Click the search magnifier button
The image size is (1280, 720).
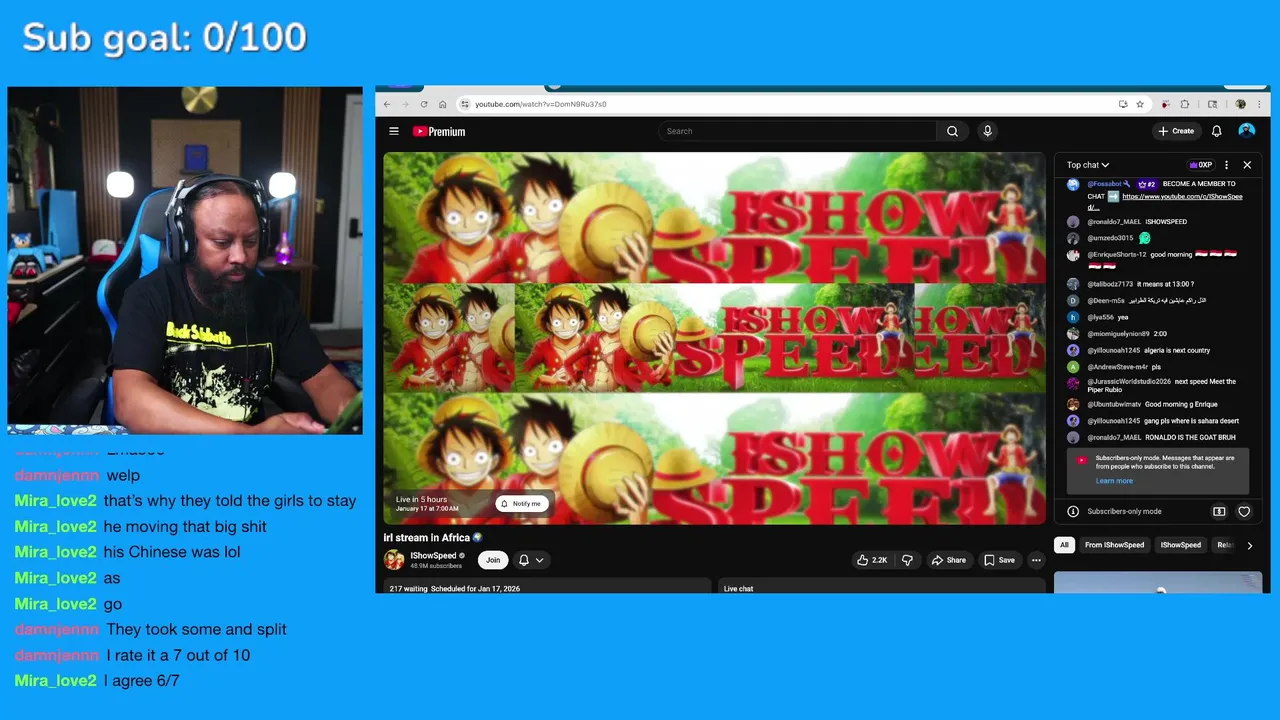click(x=952, y=131)
